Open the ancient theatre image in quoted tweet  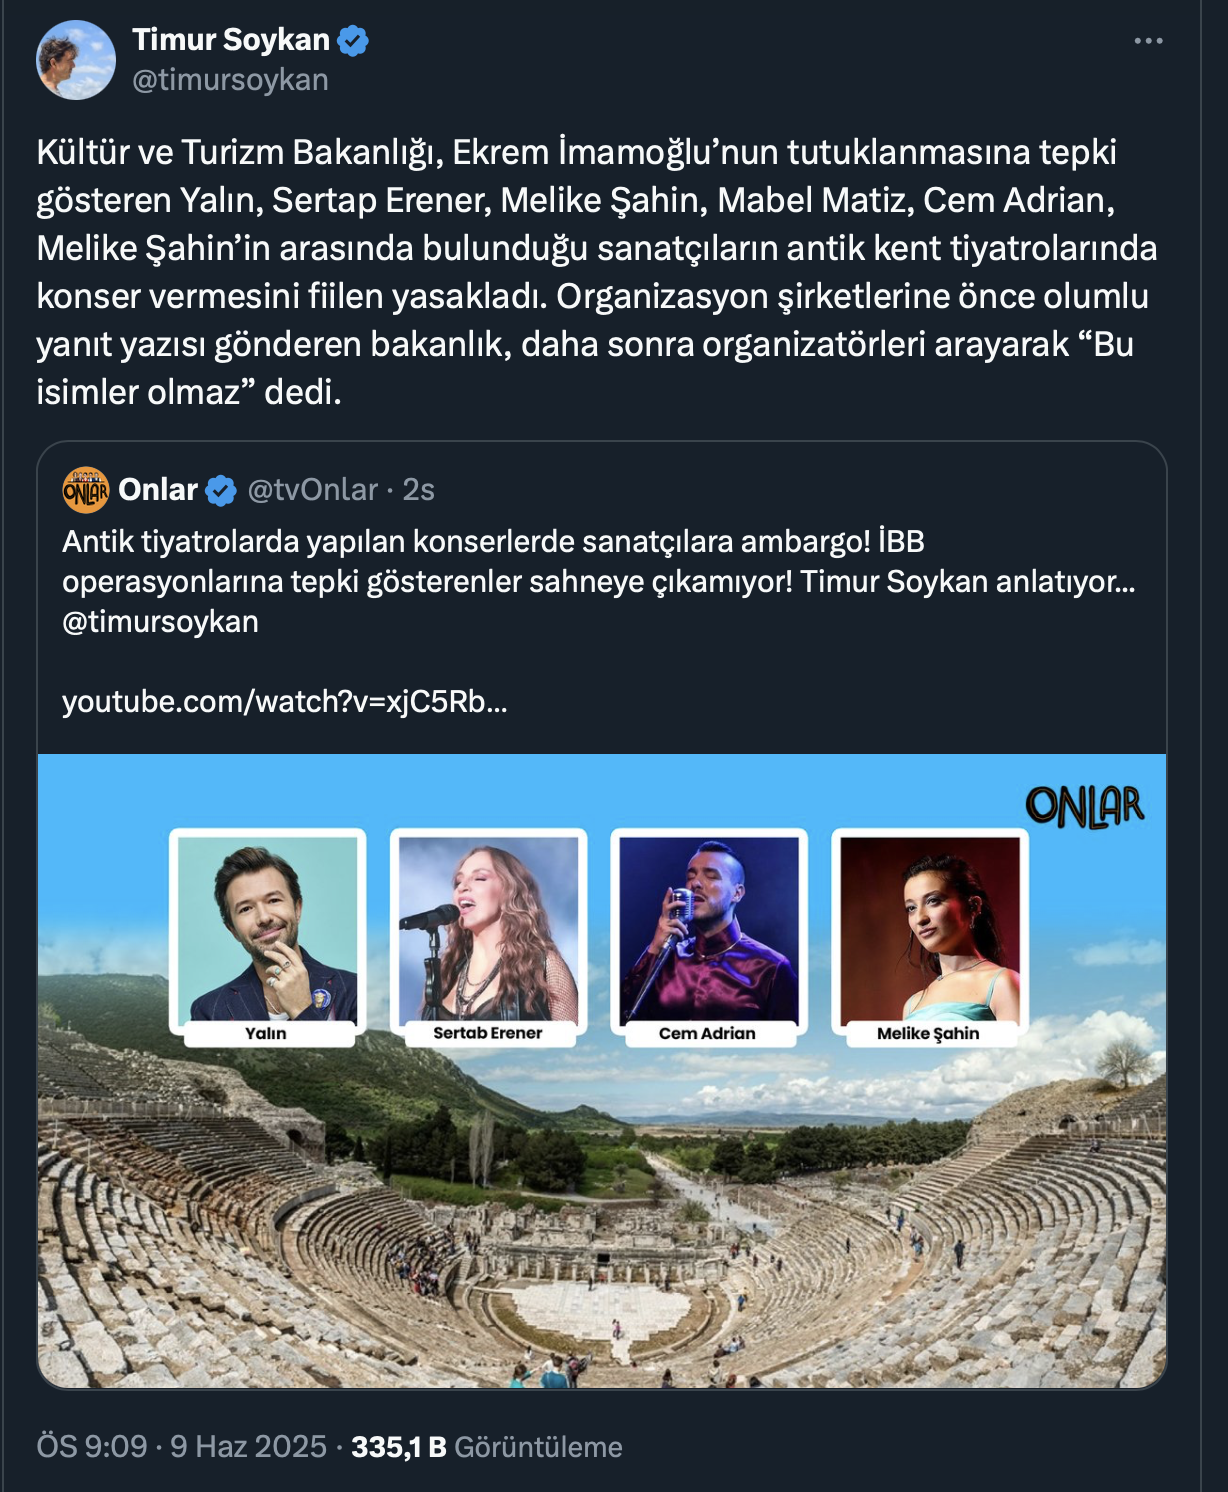602,1071
